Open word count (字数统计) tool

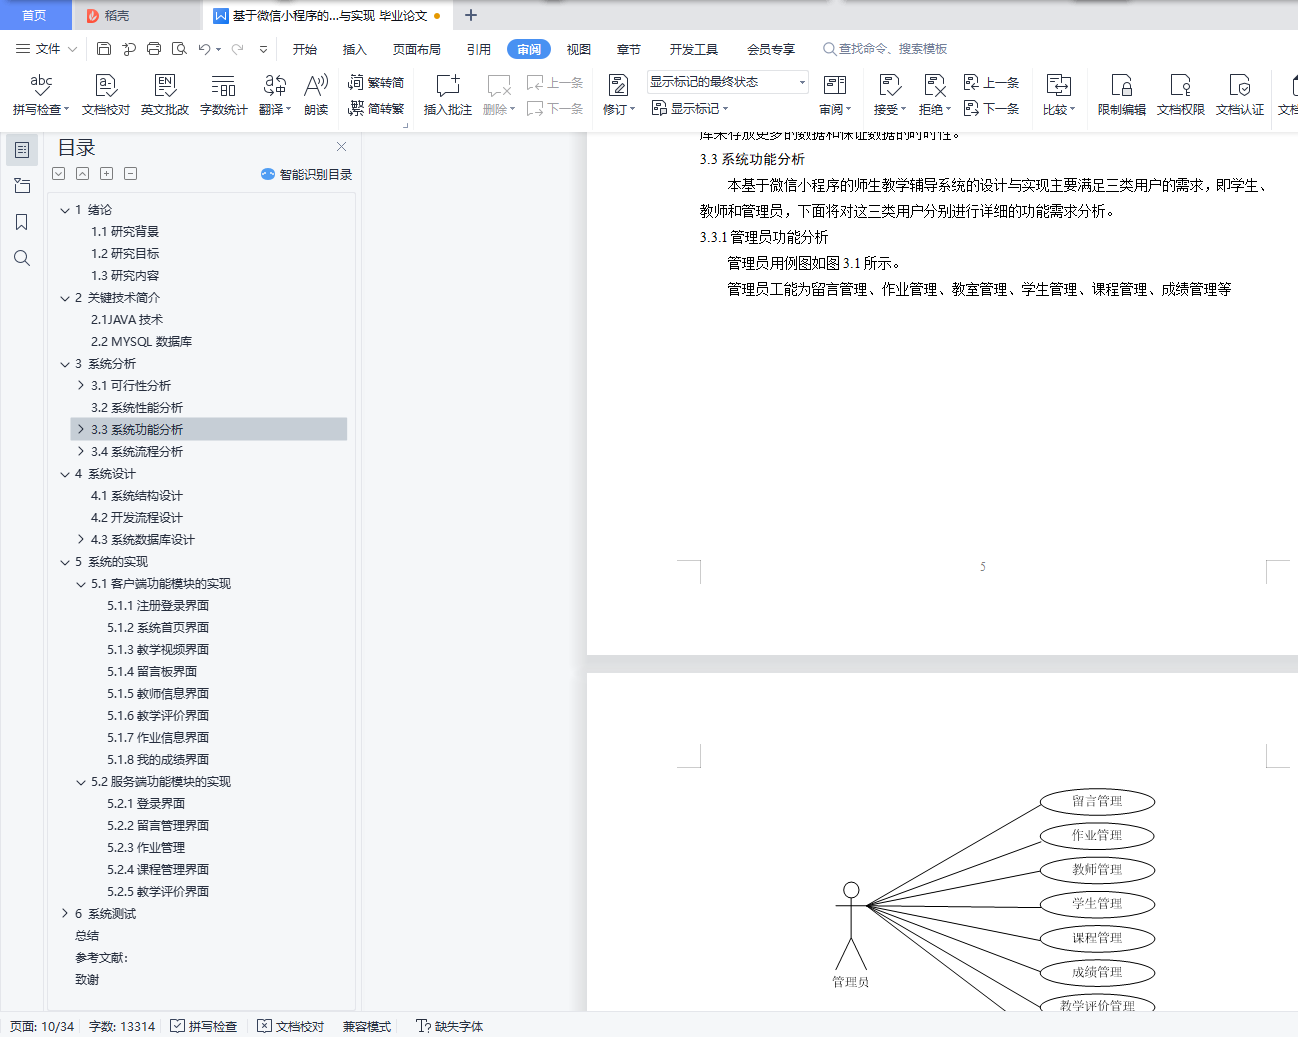[x=224, y=94]
